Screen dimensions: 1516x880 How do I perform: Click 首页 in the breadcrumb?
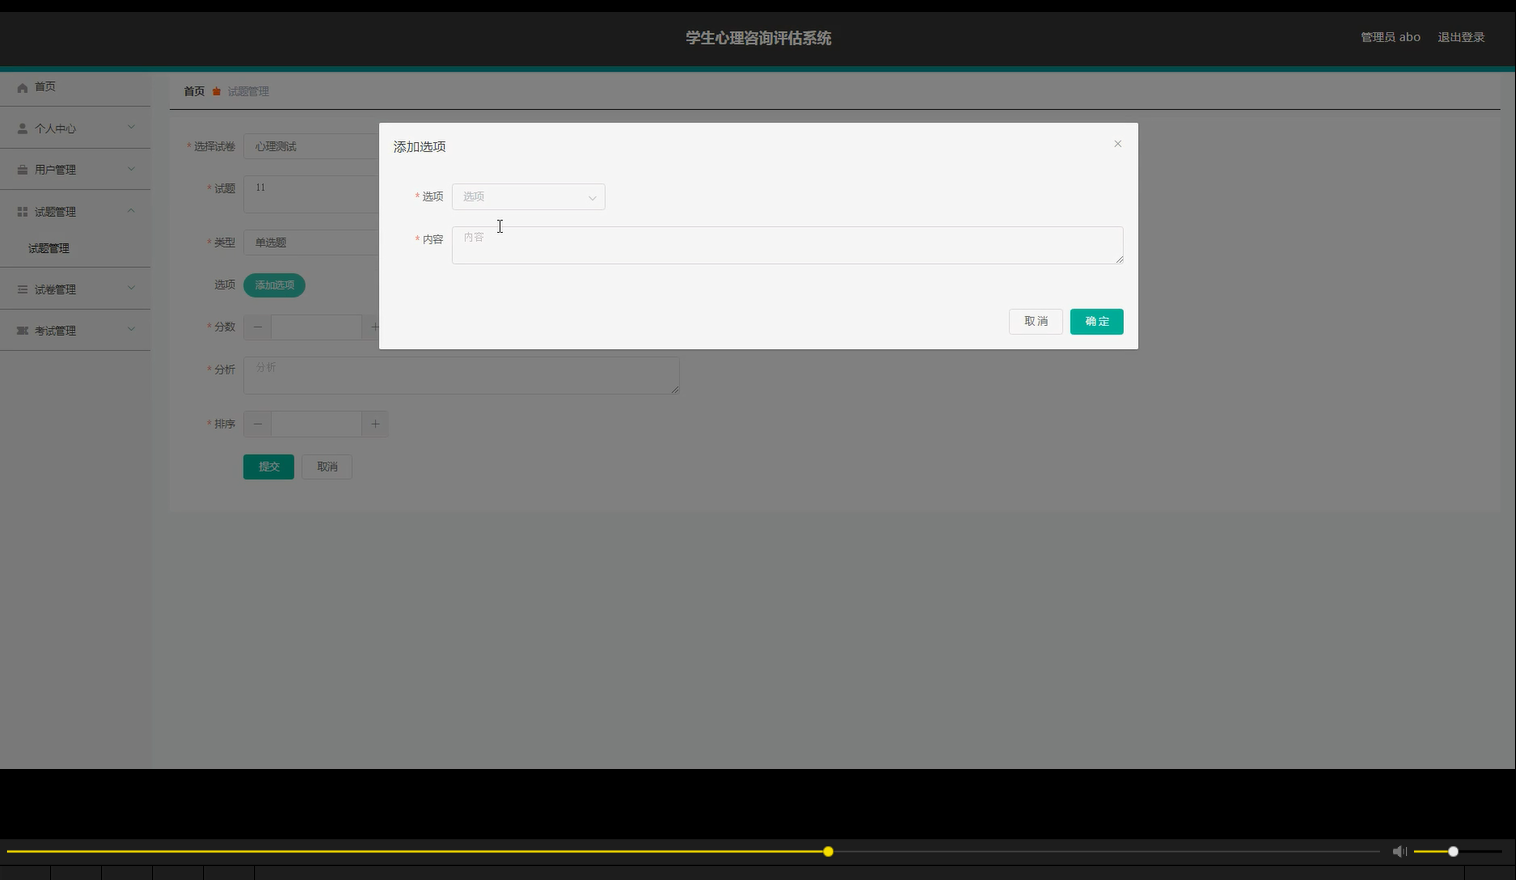coord(194,91)
